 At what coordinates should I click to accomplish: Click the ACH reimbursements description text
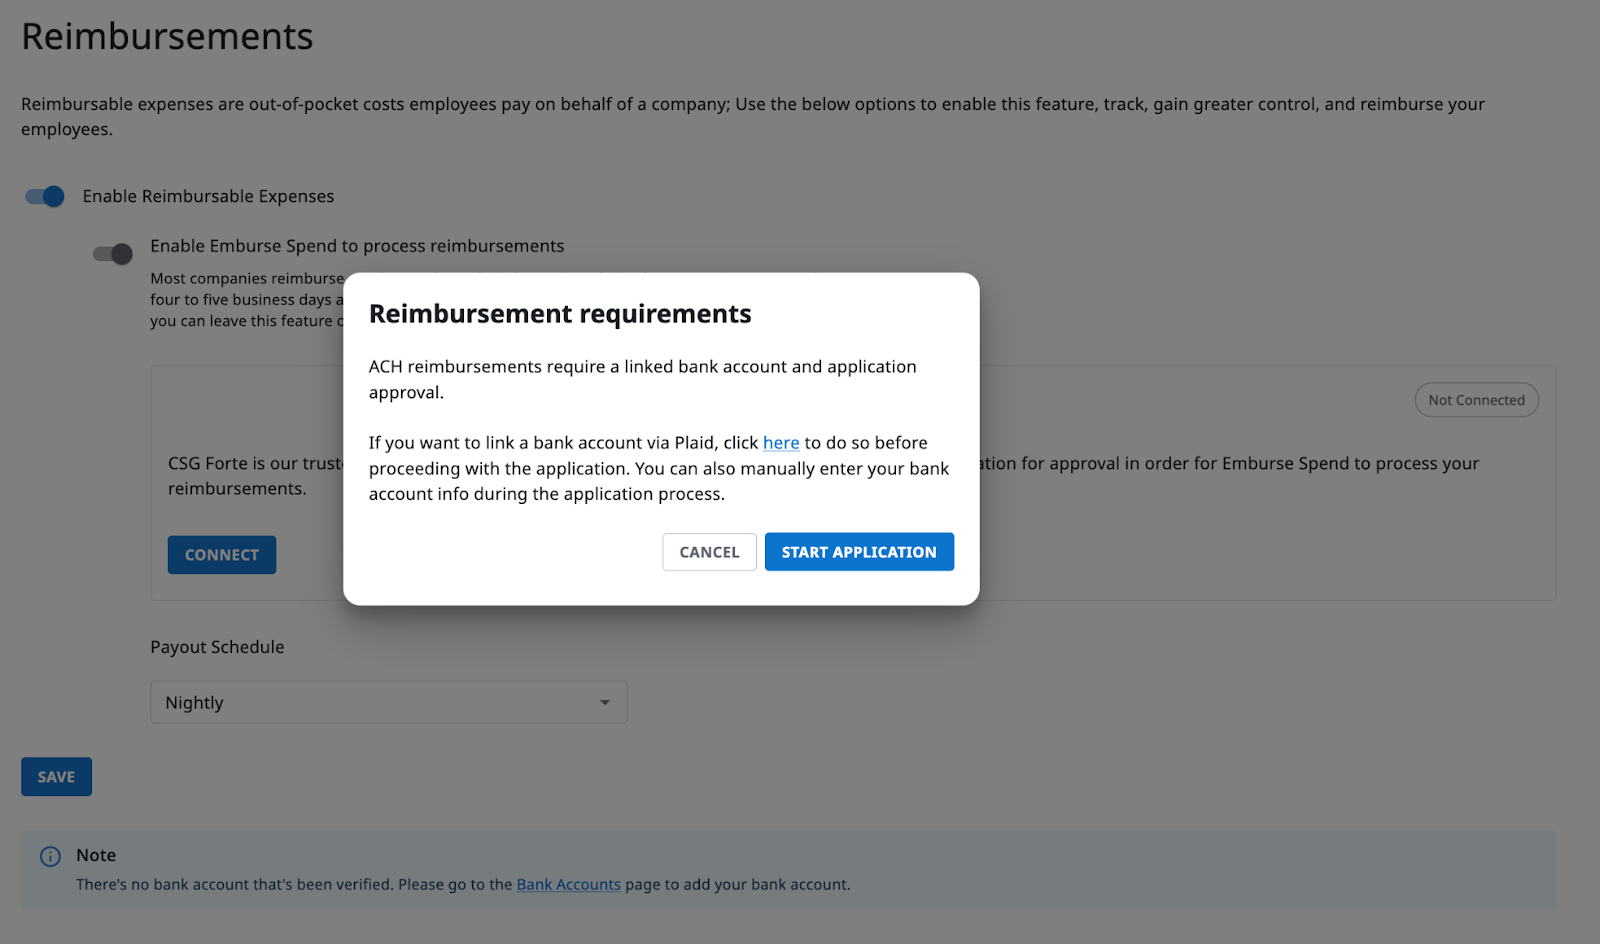point(643,379)
